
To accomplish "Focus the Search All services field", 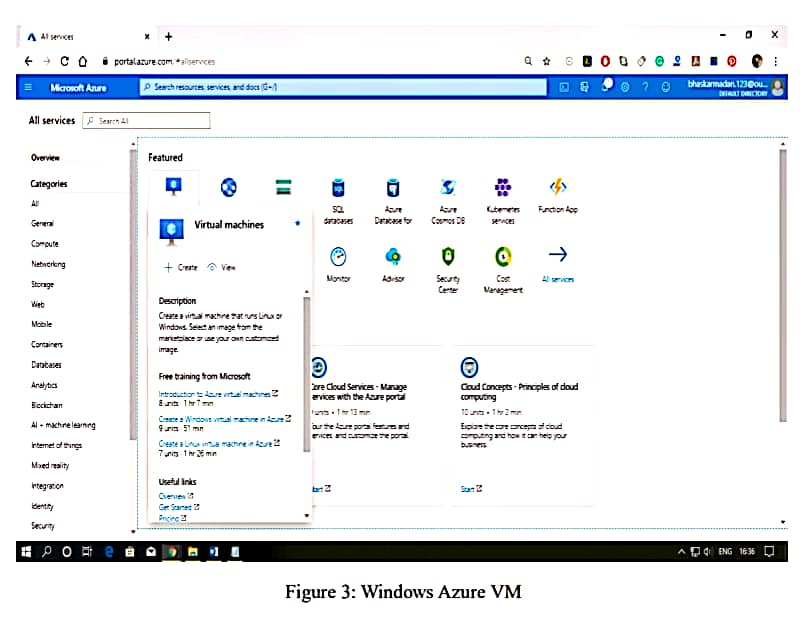I will [x=146, y=120].
